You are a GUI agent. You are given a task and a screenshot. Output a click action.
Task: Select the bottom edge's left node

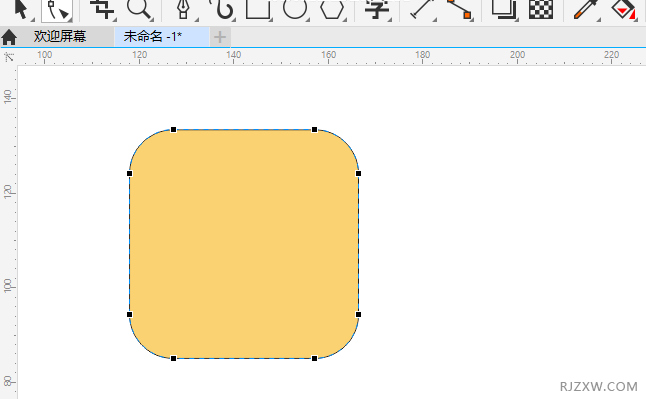(x=173, y=359)
